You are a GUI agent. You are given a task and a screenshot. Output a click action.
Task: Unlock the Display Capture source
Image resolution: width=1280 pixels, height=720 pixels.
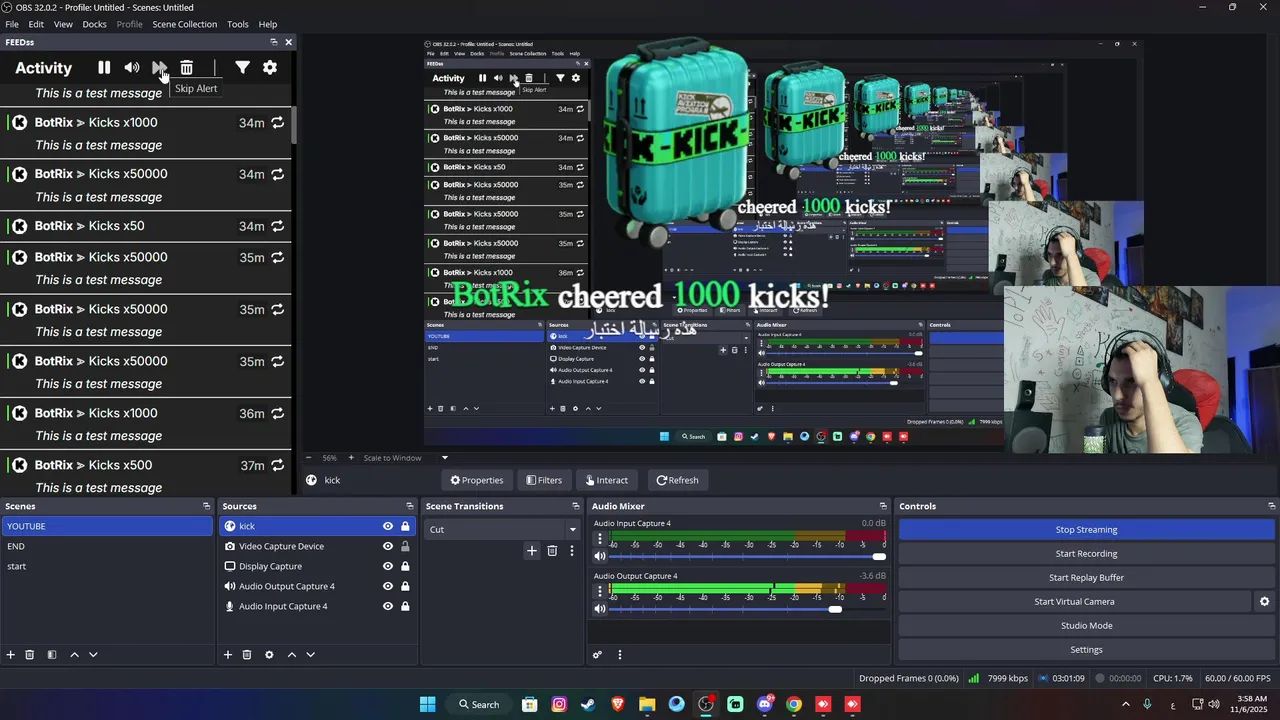pos(405,567)
